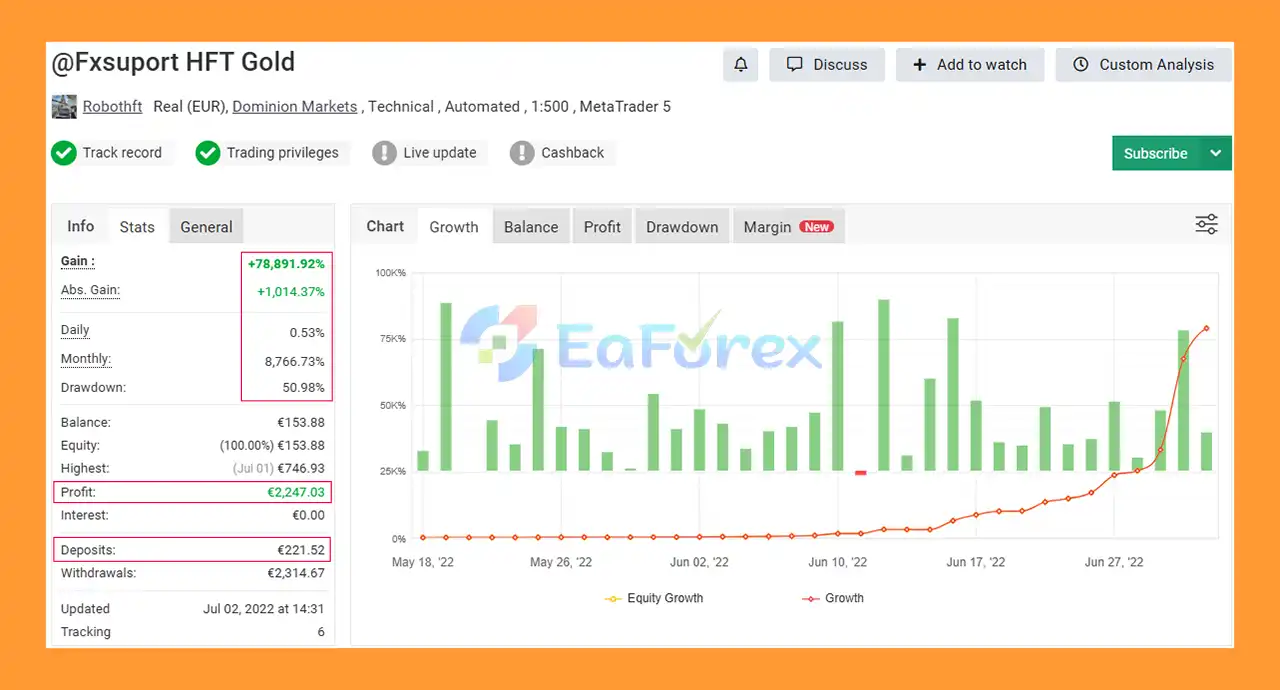Toggle the Equity Growth legend series

click(654, 598)
